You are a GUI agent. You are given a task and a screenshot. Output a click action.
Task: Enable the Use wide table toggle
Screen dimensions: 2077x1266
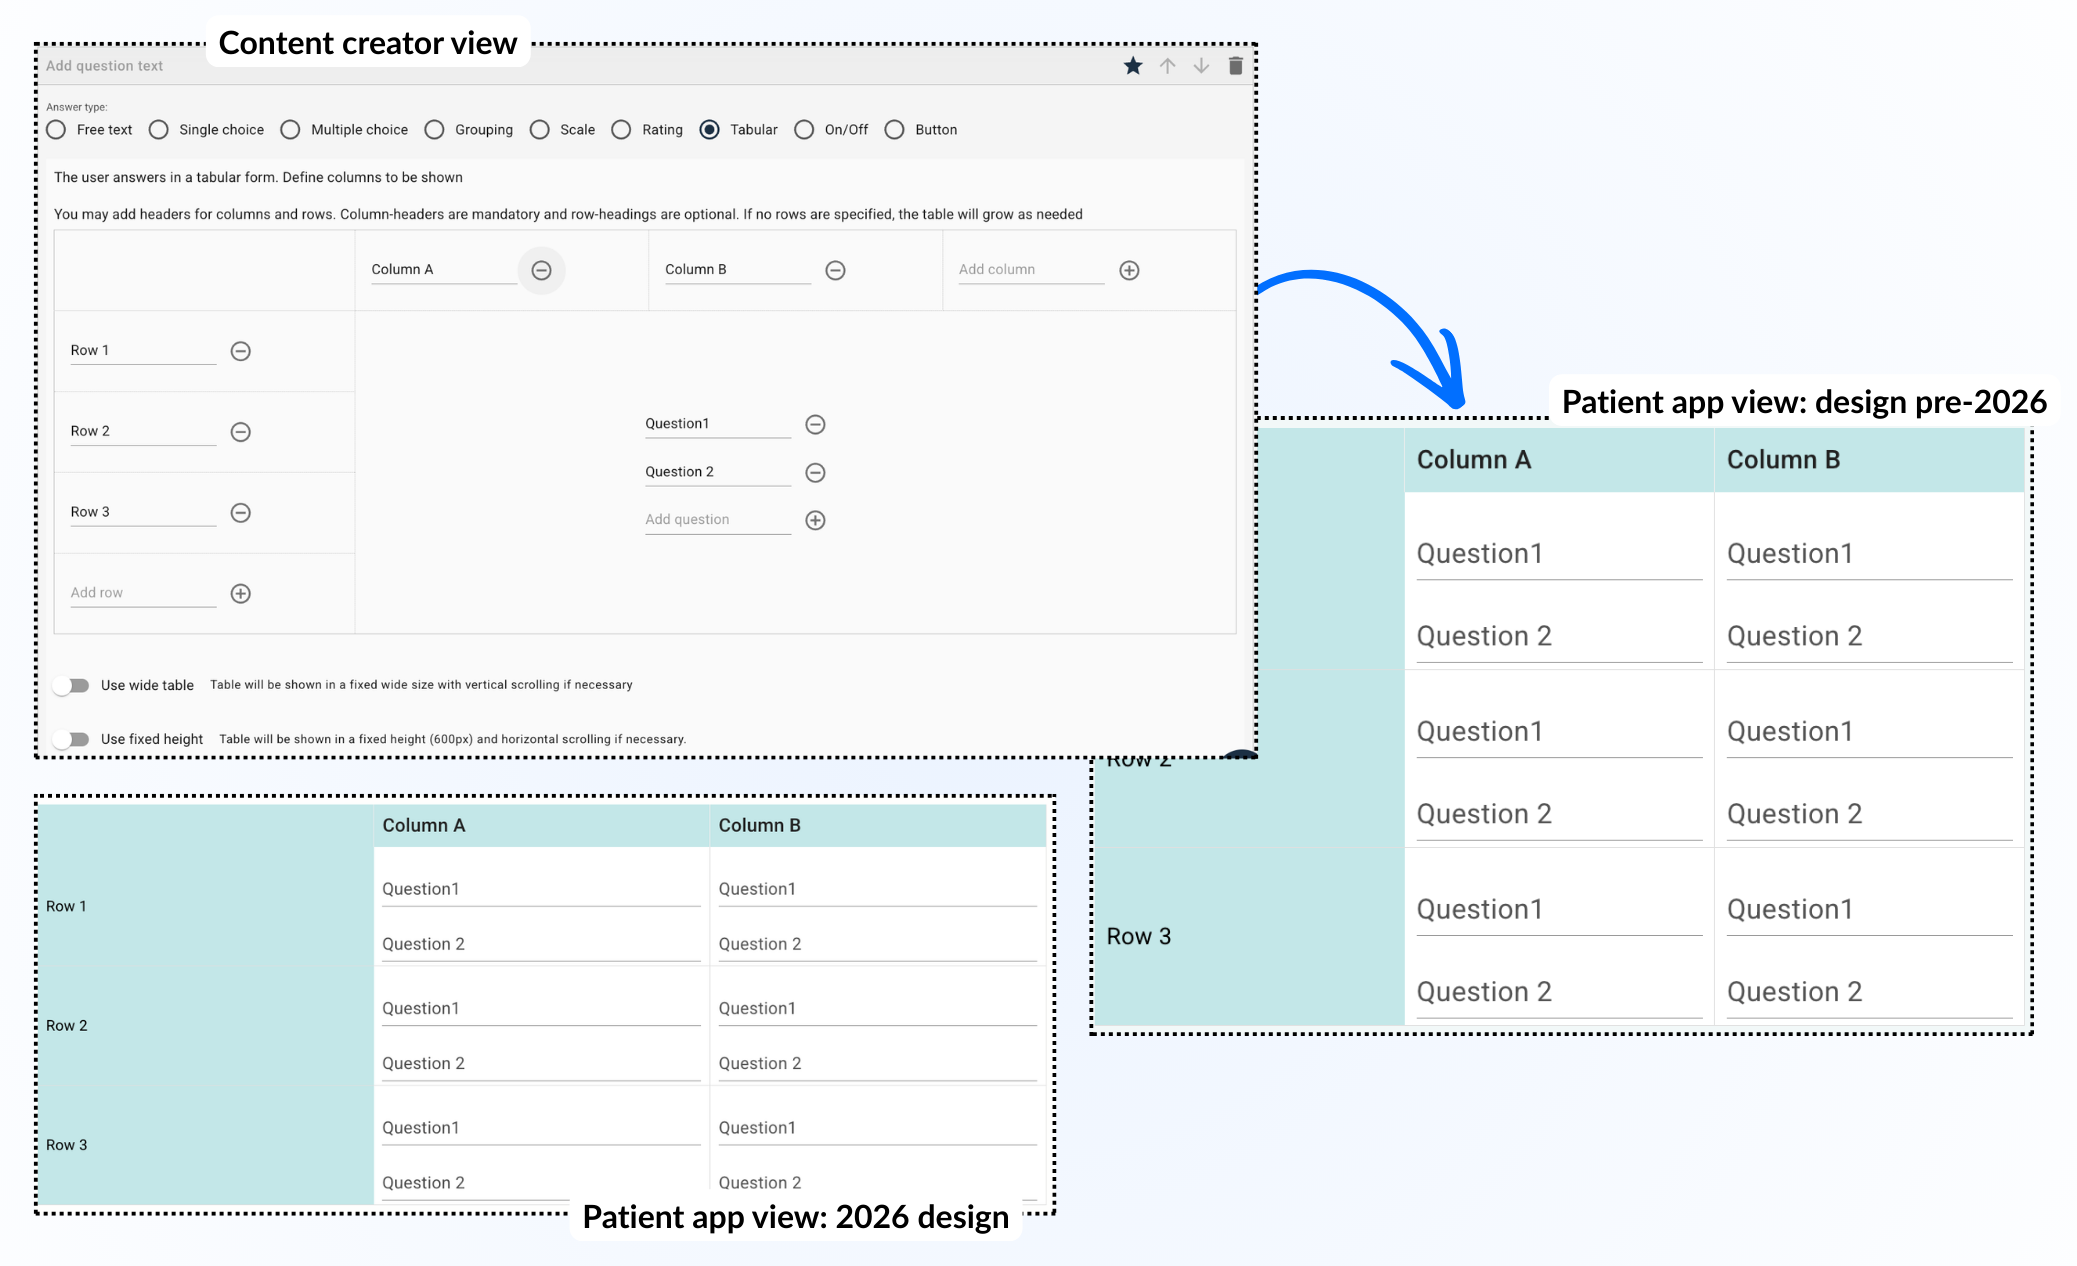72,685
